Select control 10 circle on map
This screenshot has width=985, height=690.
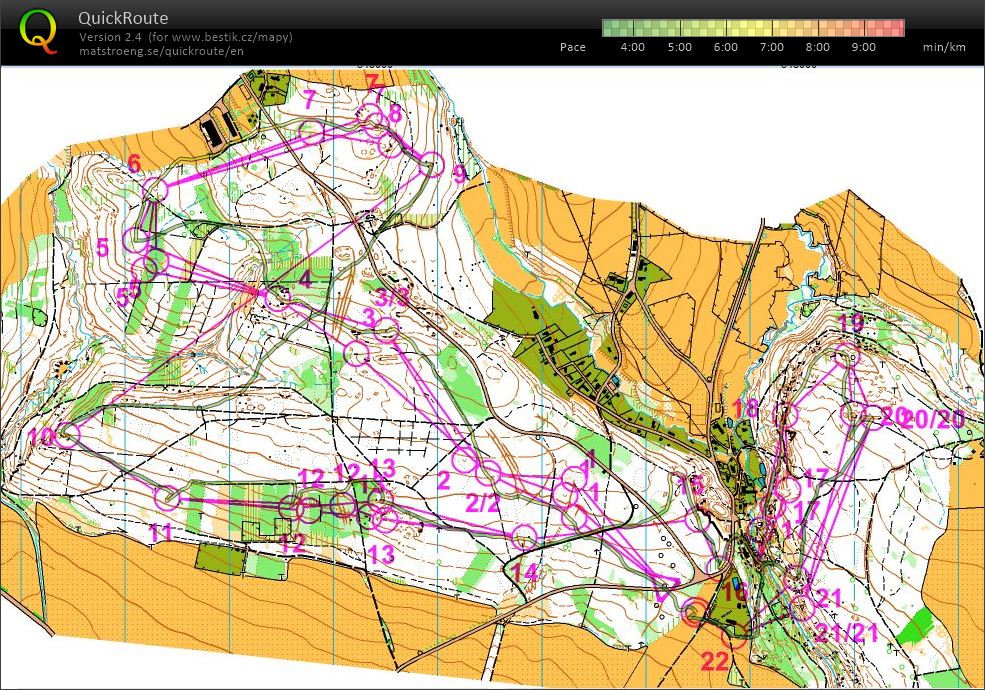coord(67,434)
